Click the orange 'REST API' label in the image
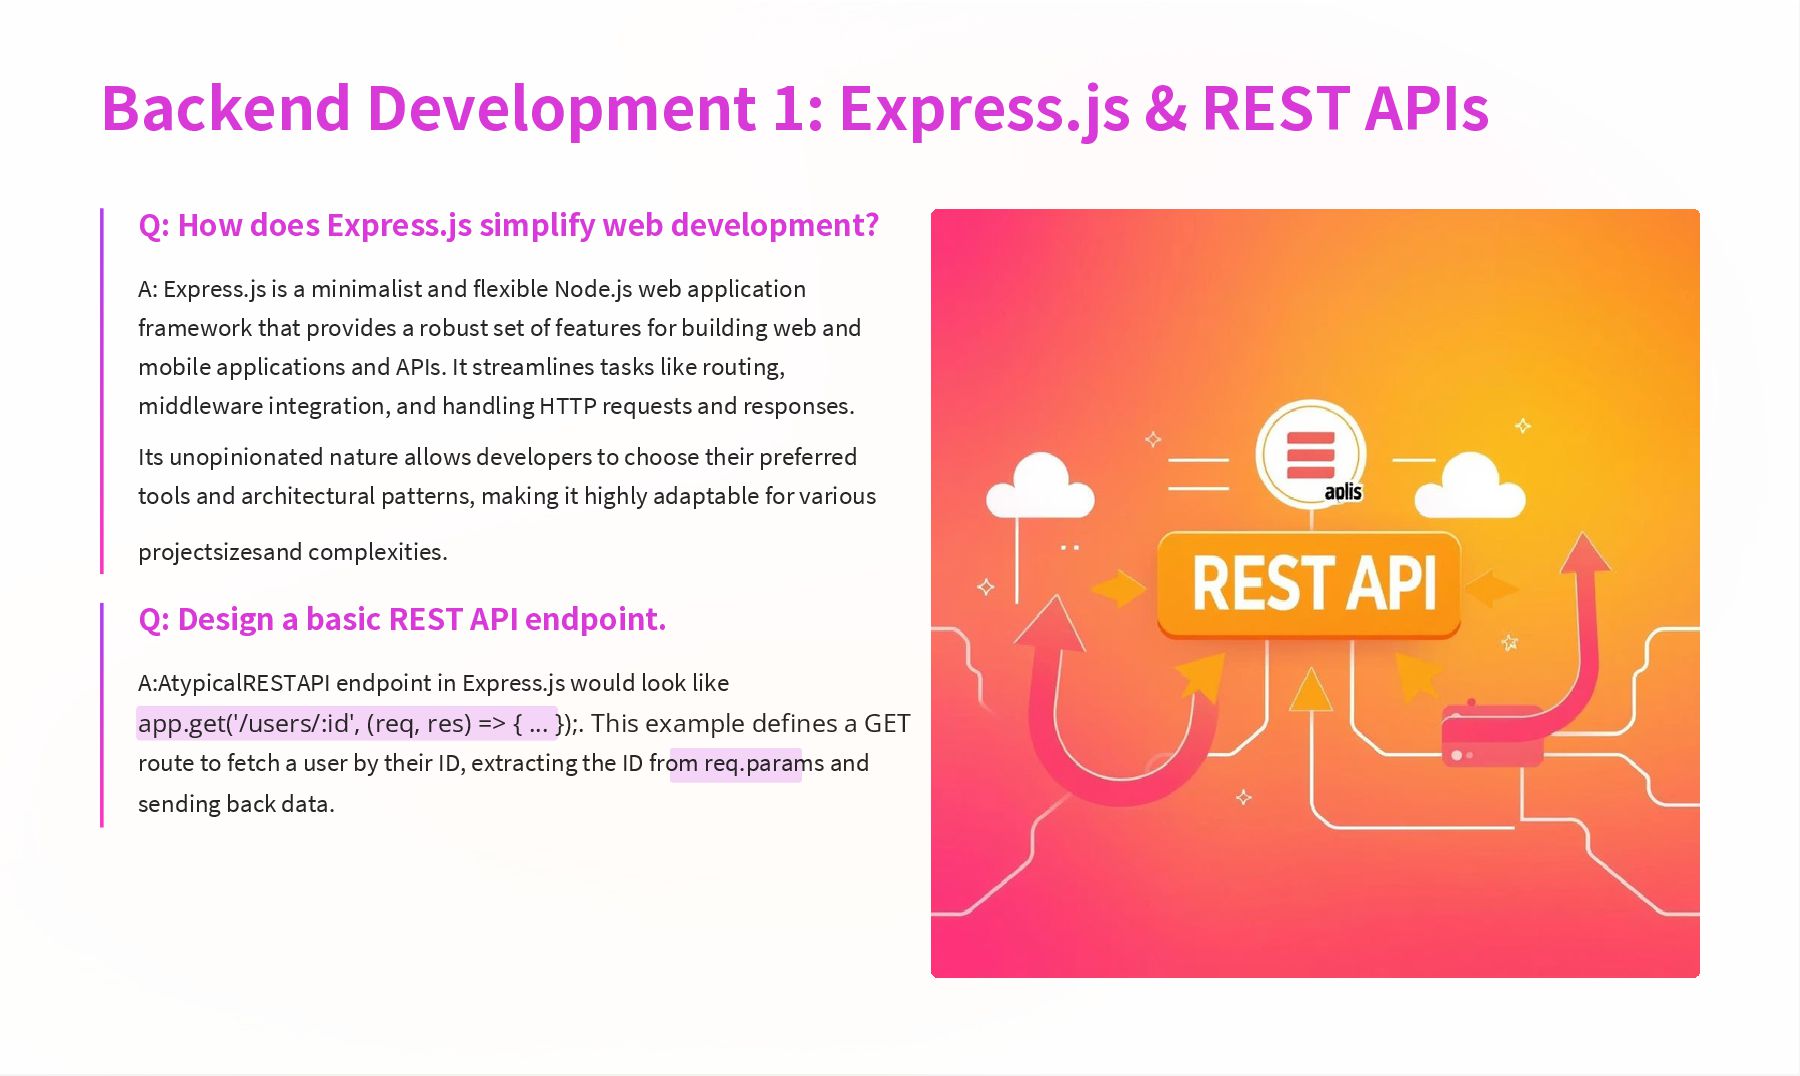Viewport: 1800px width, 1076px height. click(1309, 585)
